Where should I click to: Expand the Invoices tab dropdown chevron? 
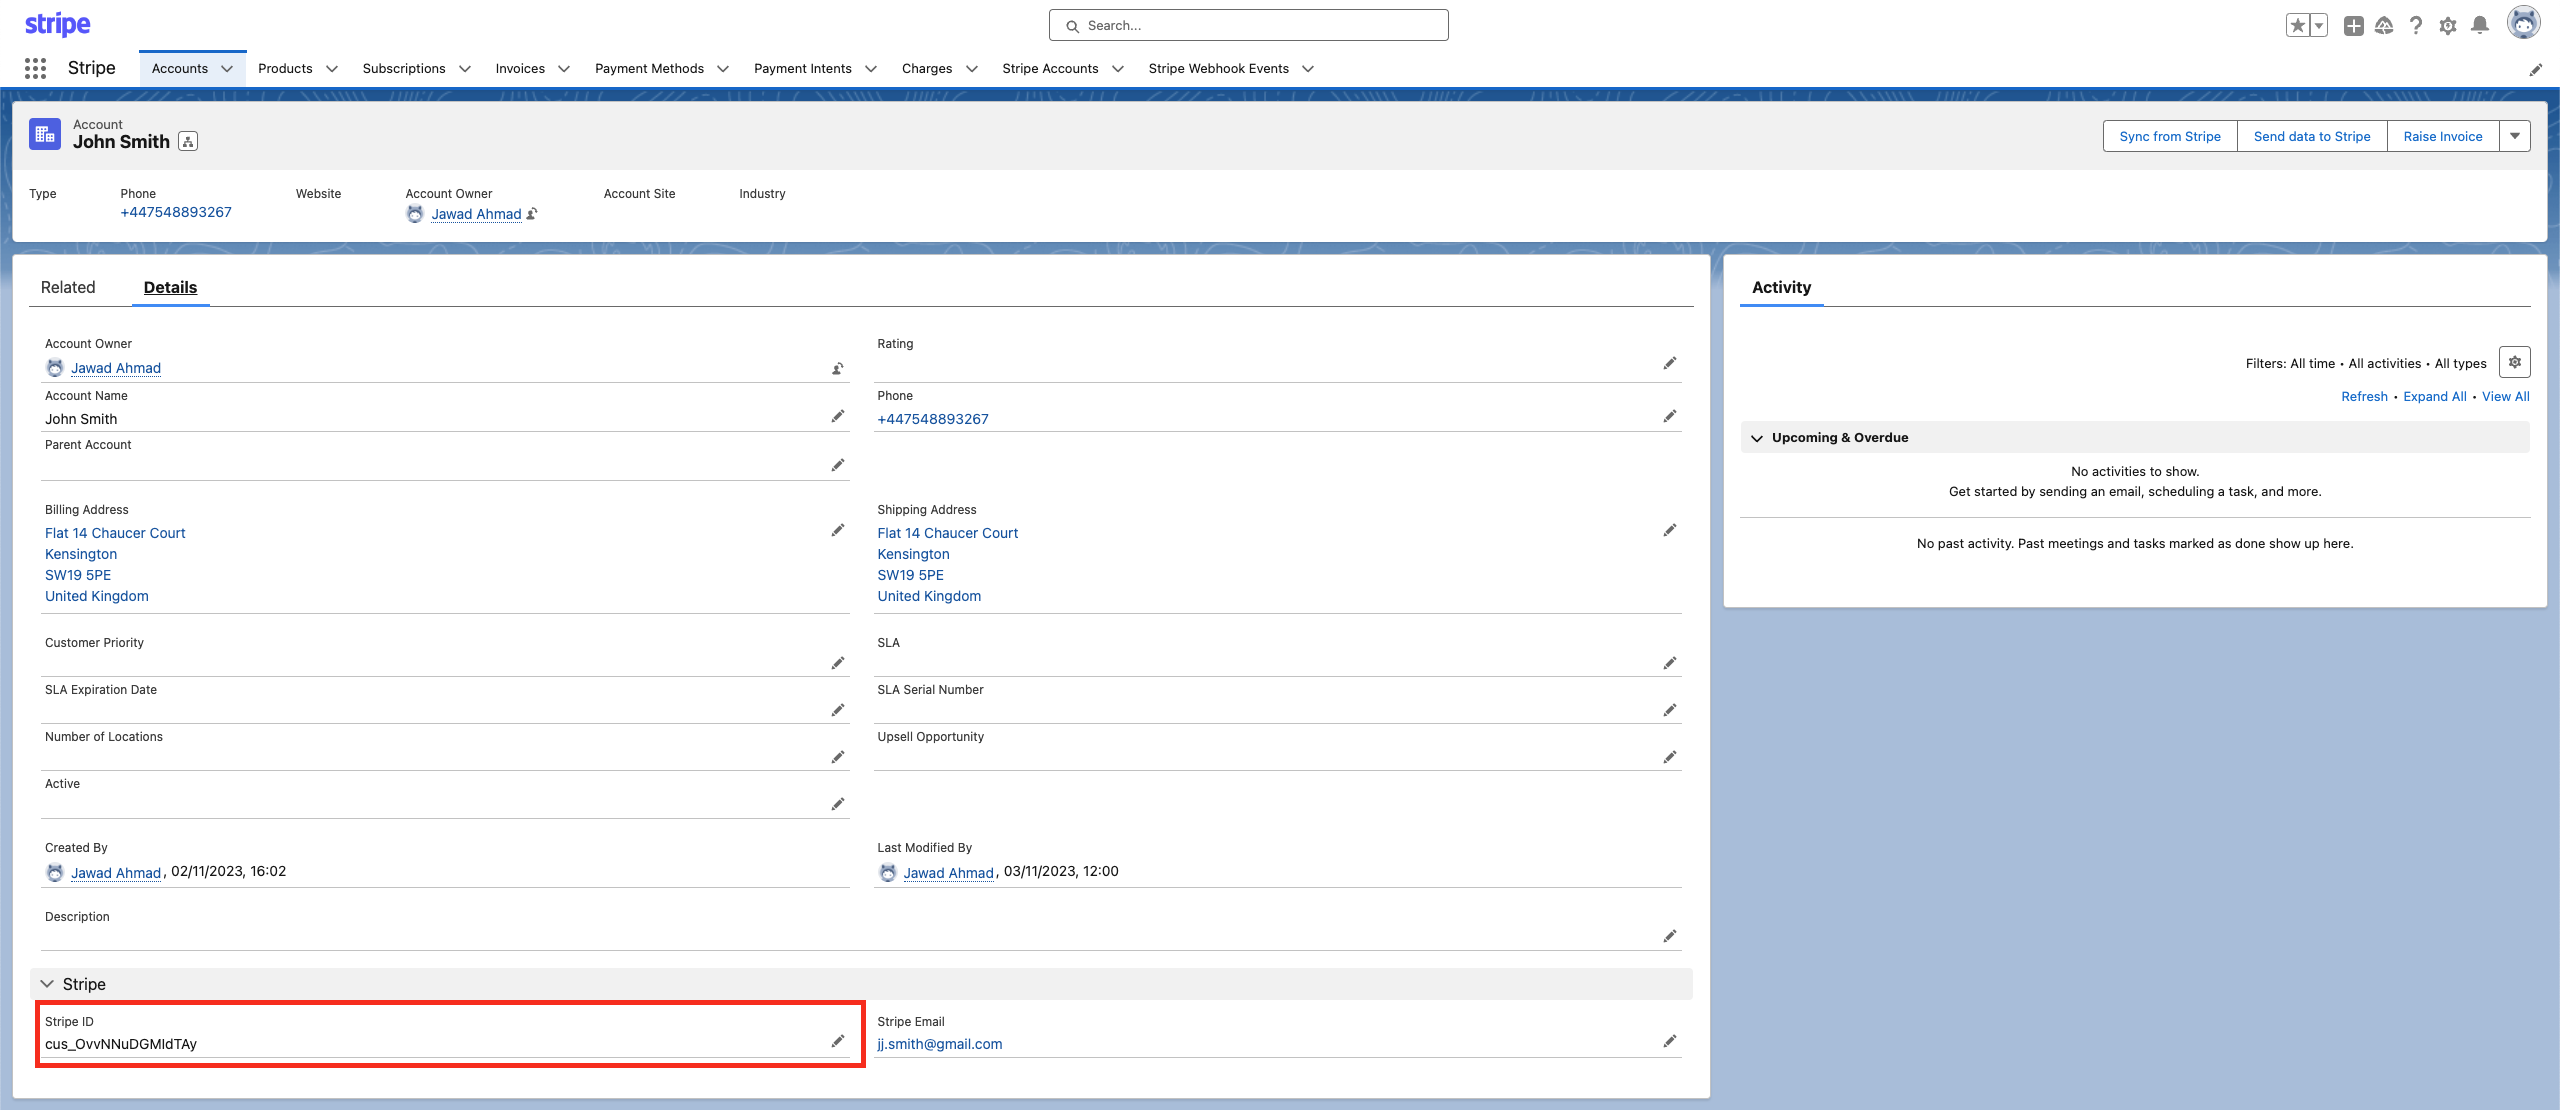click(x=564, y=69)
